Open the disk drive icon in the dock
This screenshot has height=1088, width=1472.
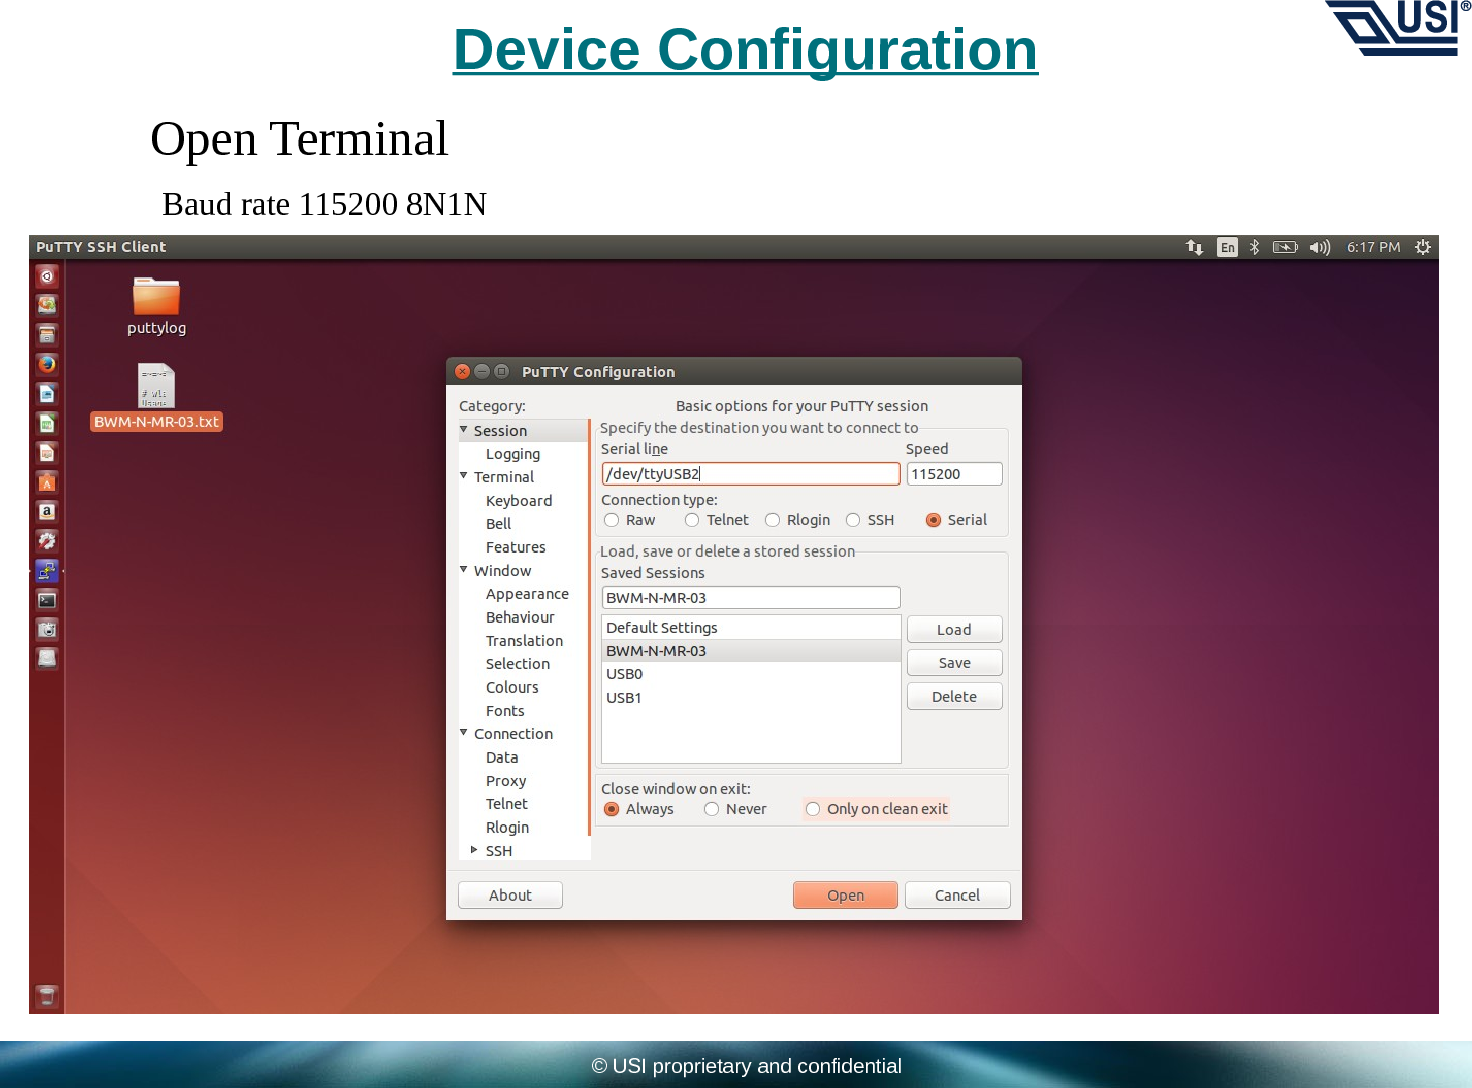pos(47,658)
